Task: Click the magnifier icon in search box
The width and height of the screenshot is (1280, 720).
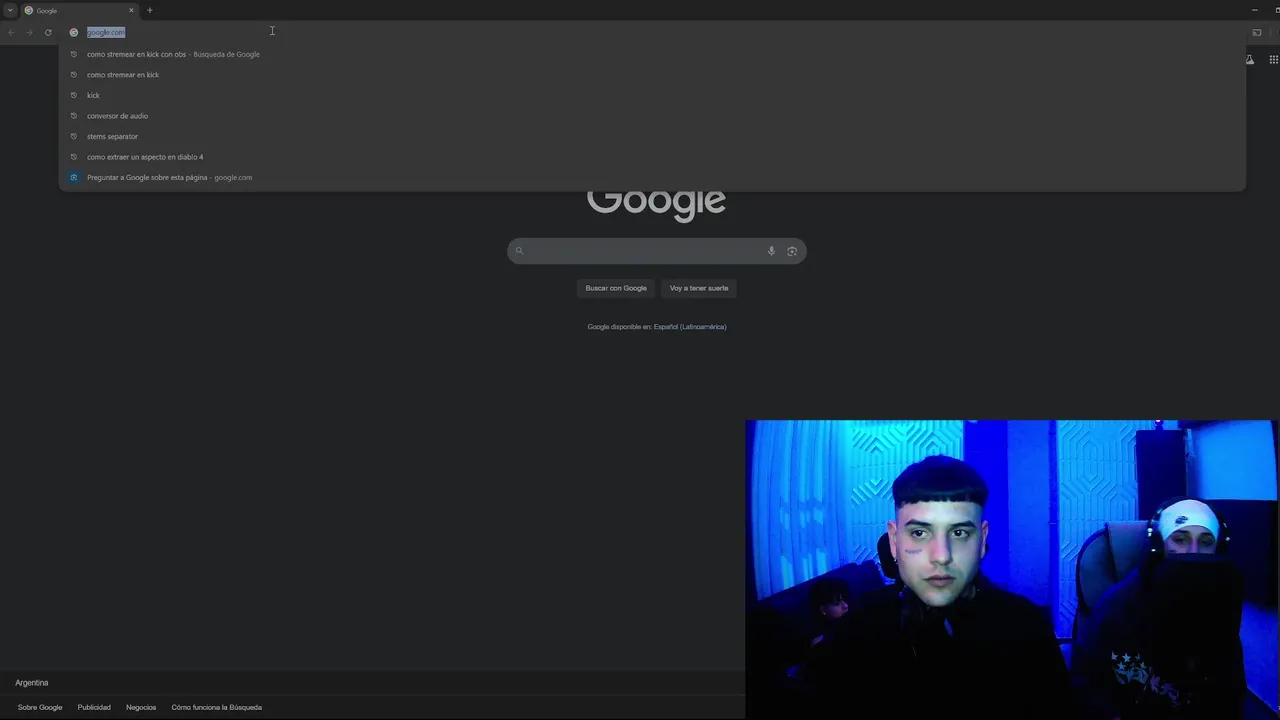Action: [519, 251]
